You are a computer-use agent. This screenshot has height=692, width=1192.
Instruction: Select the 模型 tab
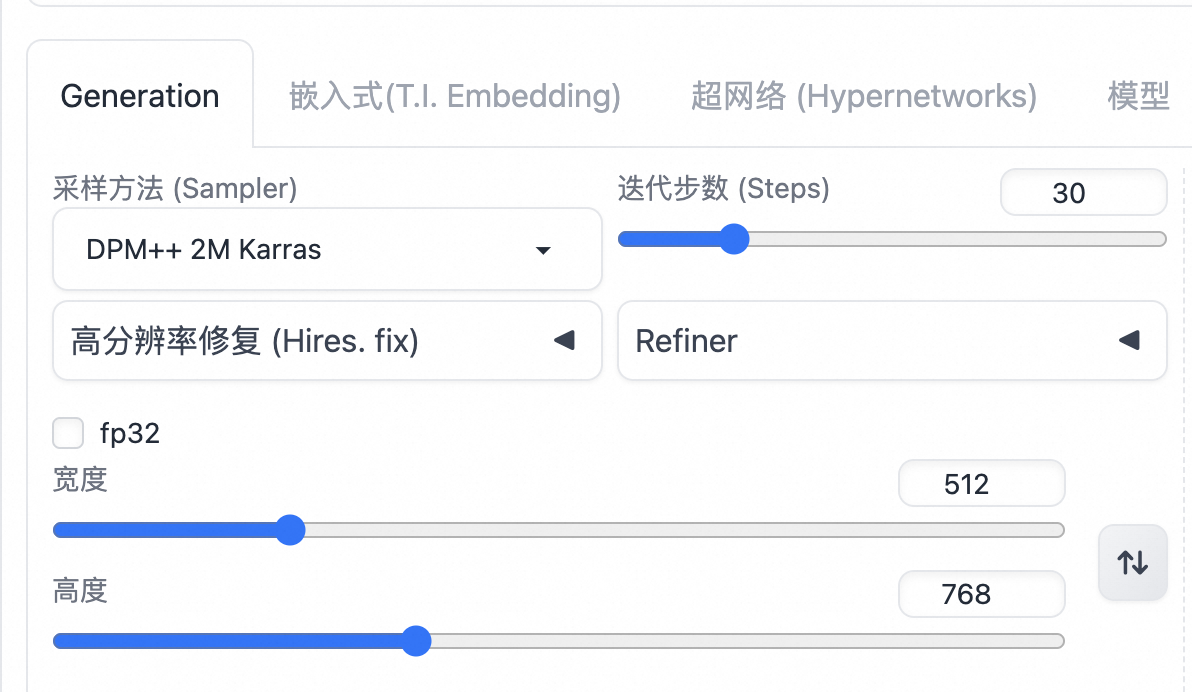pyautogui.click(x=1138, y=96)
